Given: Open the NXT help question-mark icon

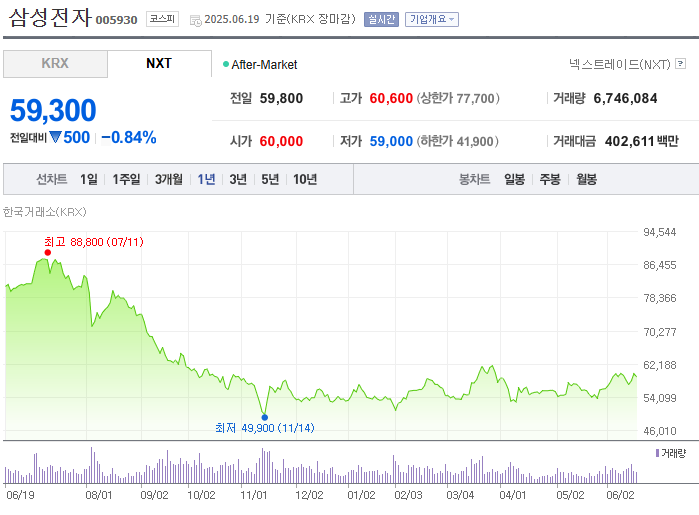Looking at the screenshot, I should coord(680,64).
